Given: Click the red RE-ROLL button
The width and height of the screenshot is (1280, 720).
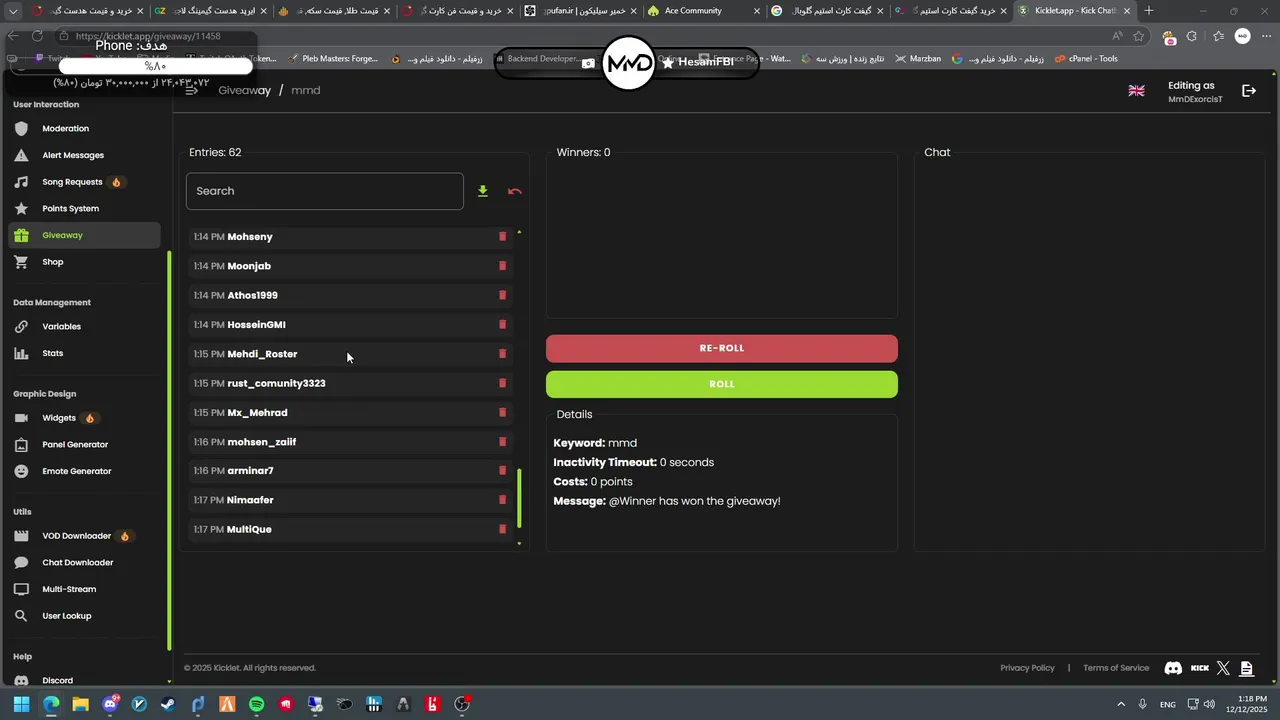Looking at the screenshot, I should pos(722,348).
